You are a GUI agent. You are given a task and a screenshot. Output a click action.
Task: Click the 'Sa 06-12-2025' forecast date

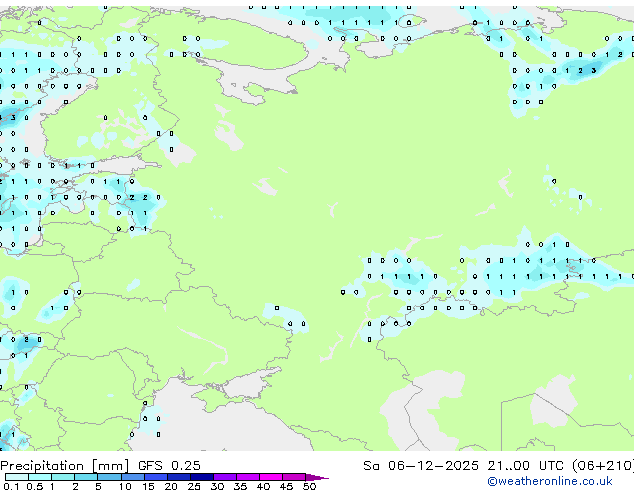click(x=421, y=466)
